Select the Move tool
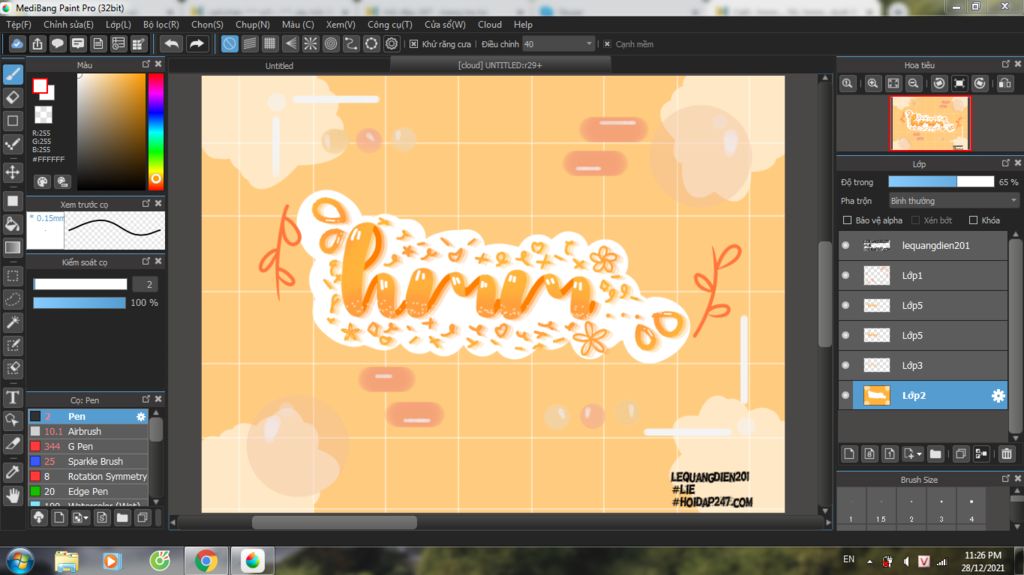Viewport: 1024px width, 575px height. pos(13,172)
